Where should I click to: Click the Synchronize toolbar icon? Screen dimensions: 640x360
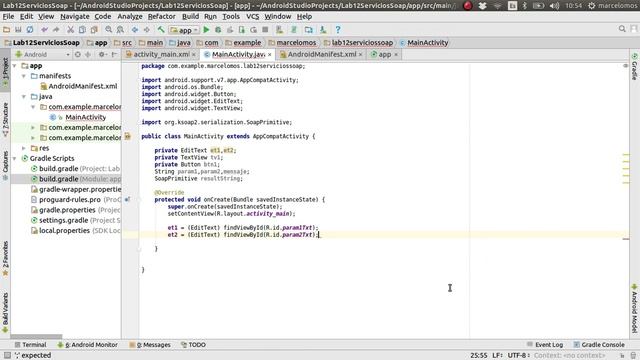[30, 29]
